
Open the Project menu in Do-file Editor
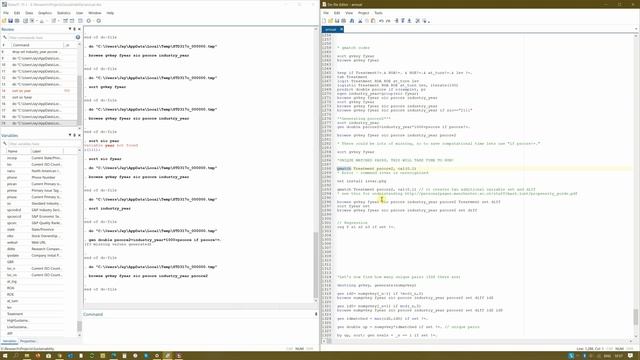[363, 13]
